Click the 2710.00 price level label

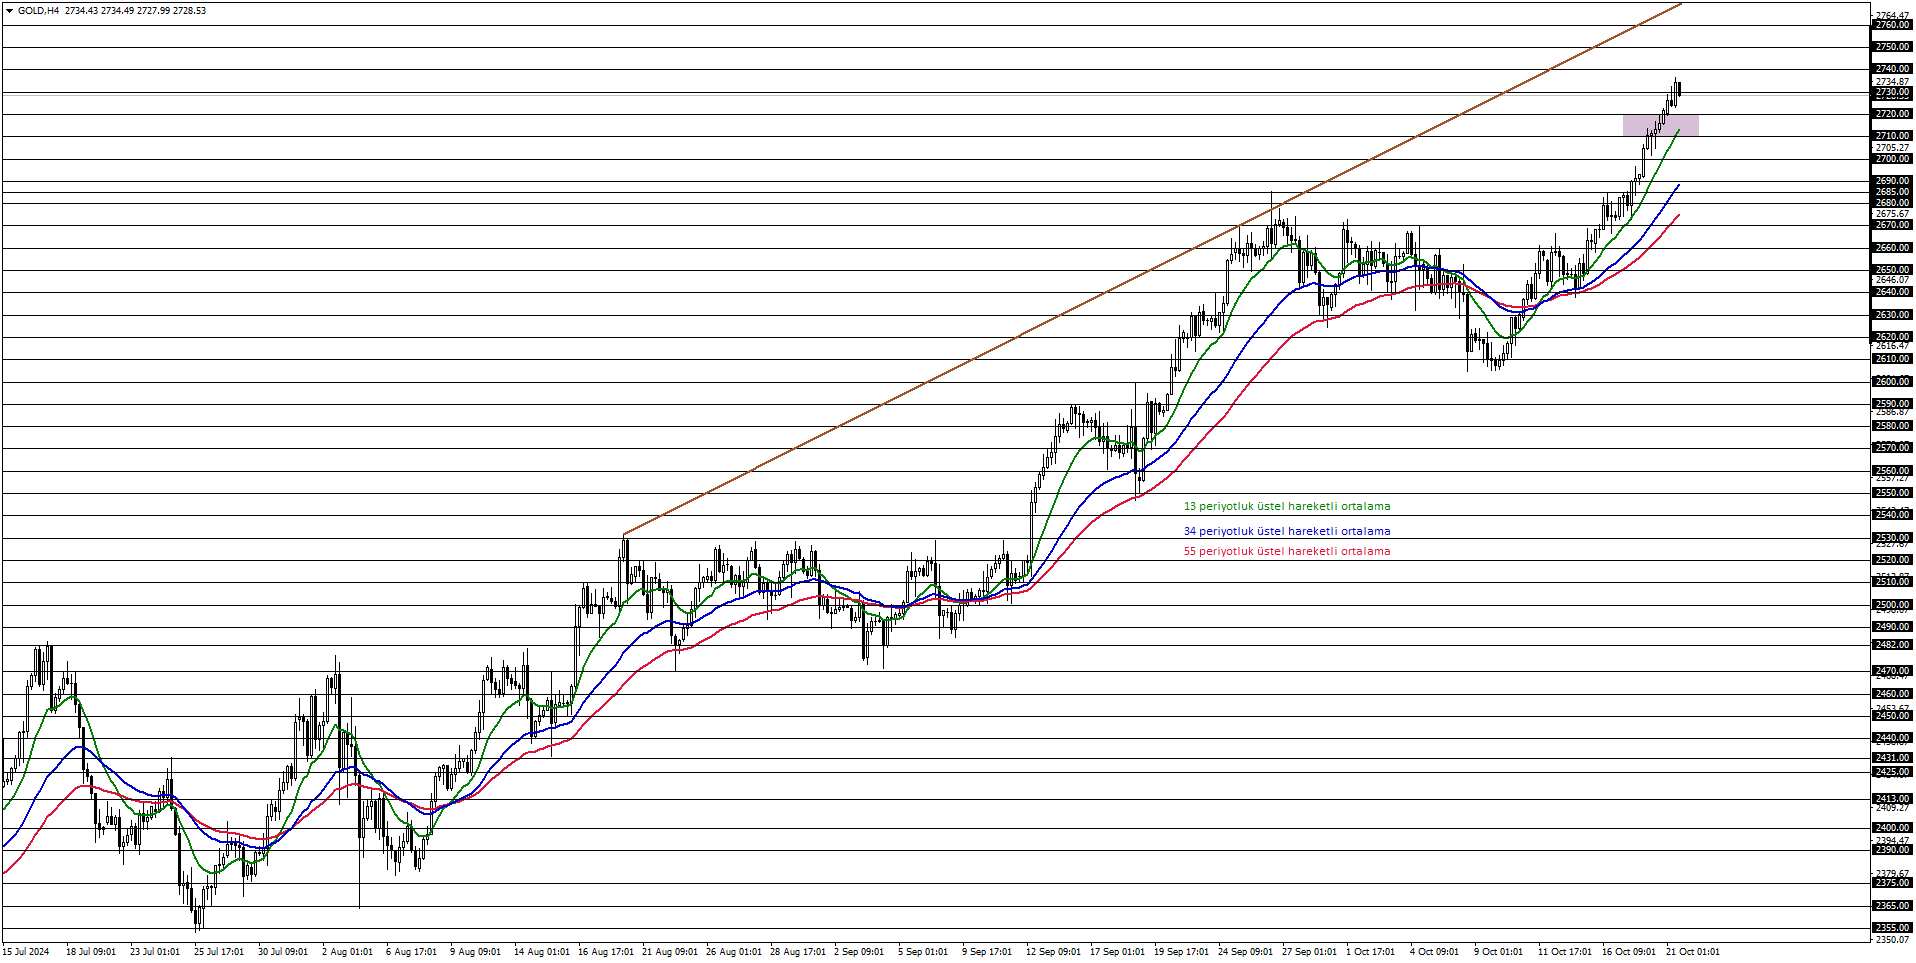coord(1892,136)
